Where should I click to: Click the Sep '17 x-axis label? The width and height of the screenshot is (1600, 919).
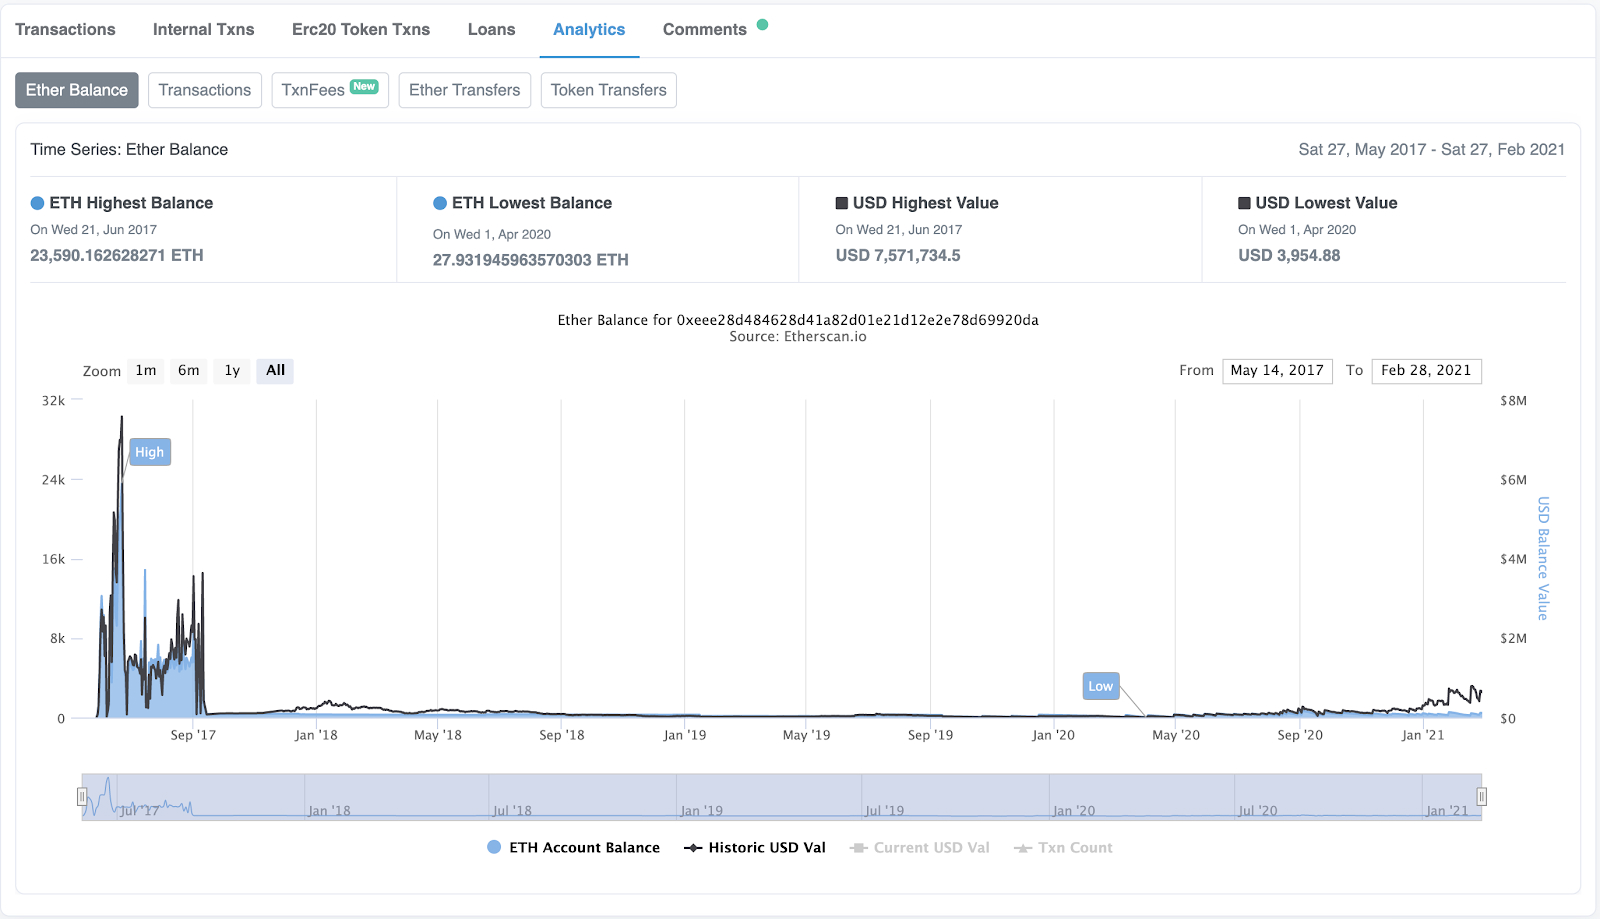(x=193, y=735)
